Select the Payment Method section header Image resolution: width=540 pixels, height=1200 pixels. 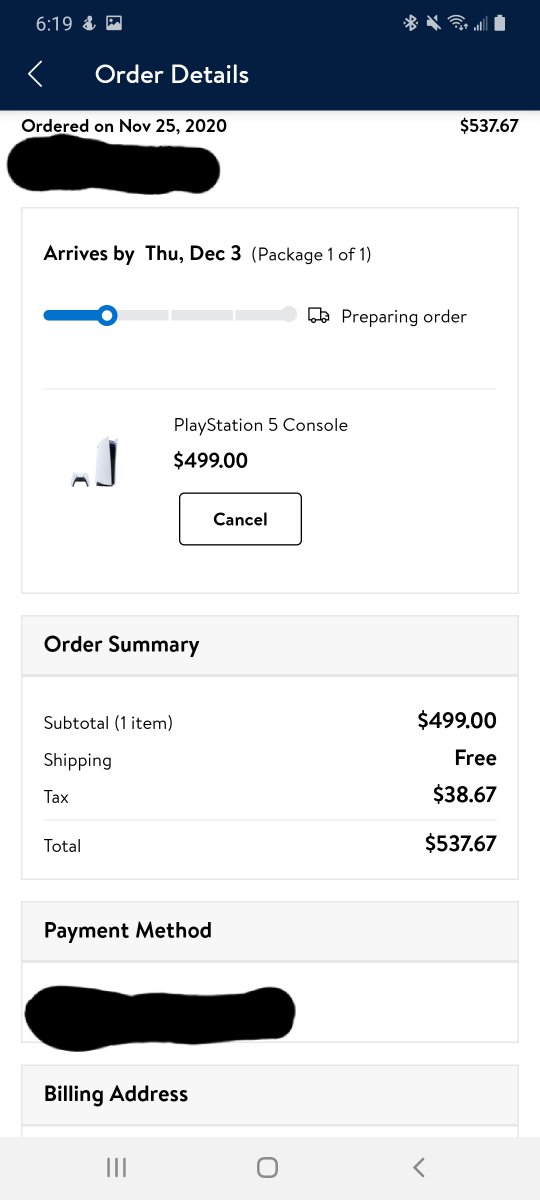270,931
